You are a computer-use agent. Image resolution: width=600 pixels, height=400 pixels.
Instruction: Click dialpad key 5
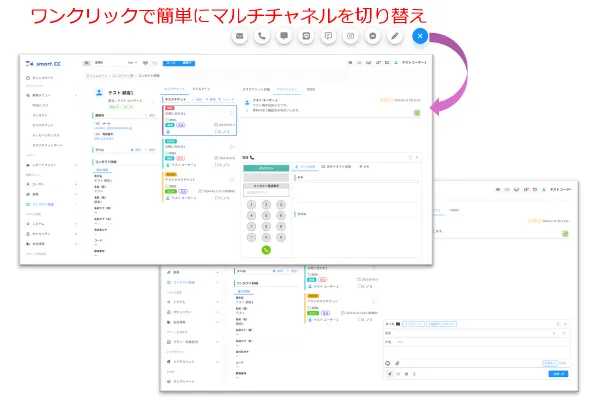pyautogui.click(x=266, y=215)
